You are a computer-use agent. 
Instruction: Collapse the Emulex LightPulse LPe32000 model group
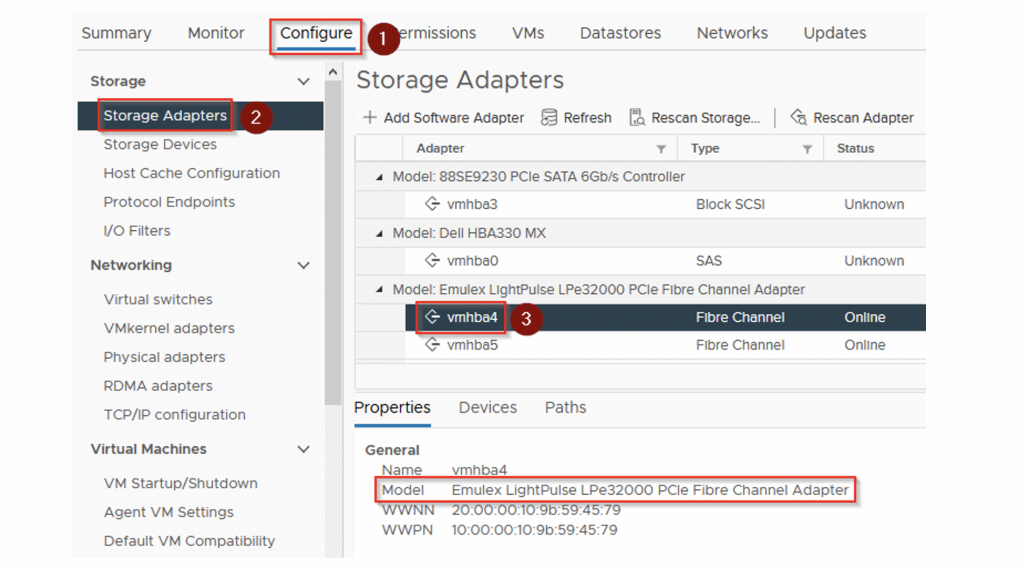tap(379, 289)
